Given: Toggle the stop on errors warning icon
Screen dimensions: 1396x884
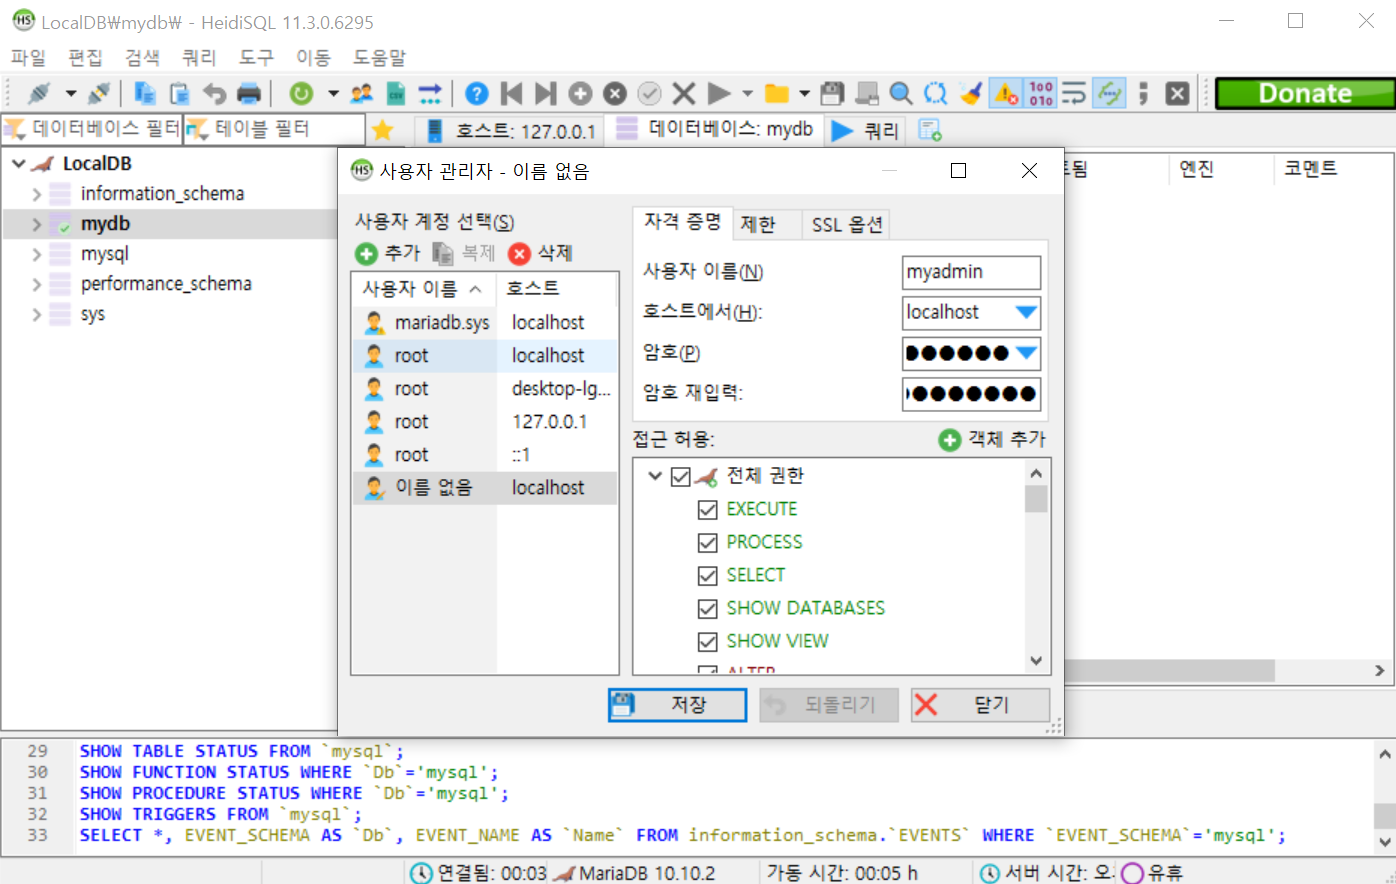Looking at the screenshot, I should pyautogui.click(x=1005, y=94).
